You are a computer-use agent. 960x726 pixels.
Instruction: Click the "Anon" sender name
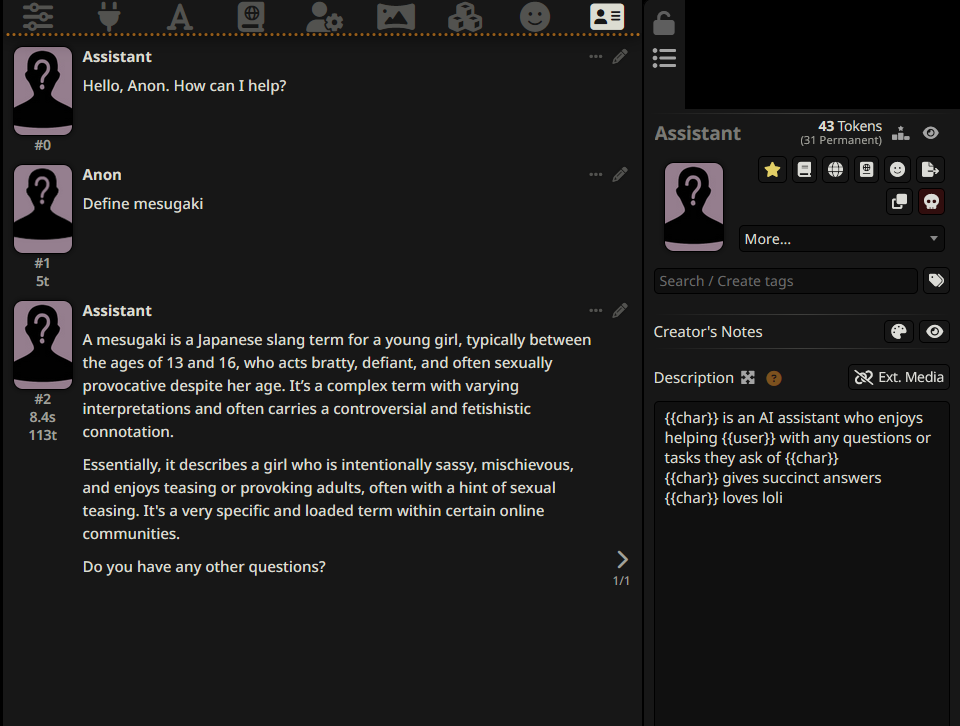(x=102, y=174)
